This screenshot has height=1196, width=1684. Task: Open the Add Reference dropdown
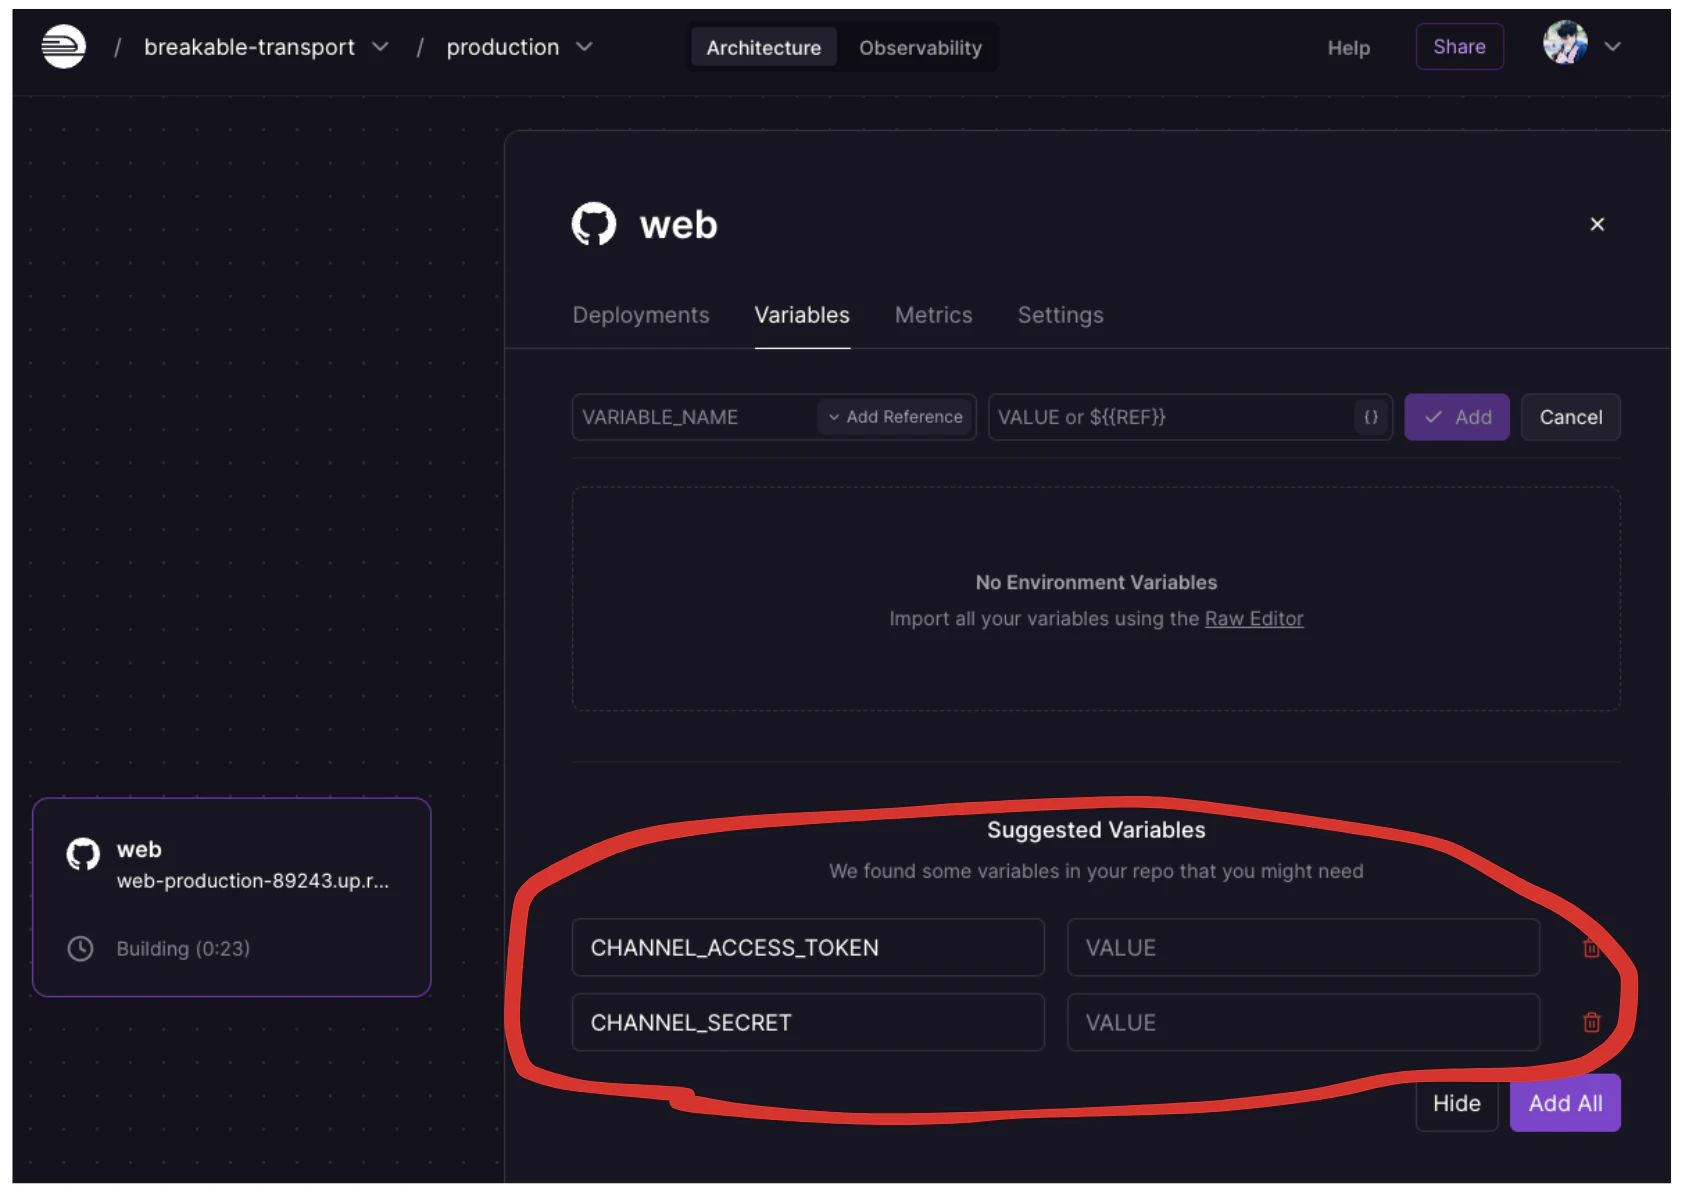(x=895, y=417)
